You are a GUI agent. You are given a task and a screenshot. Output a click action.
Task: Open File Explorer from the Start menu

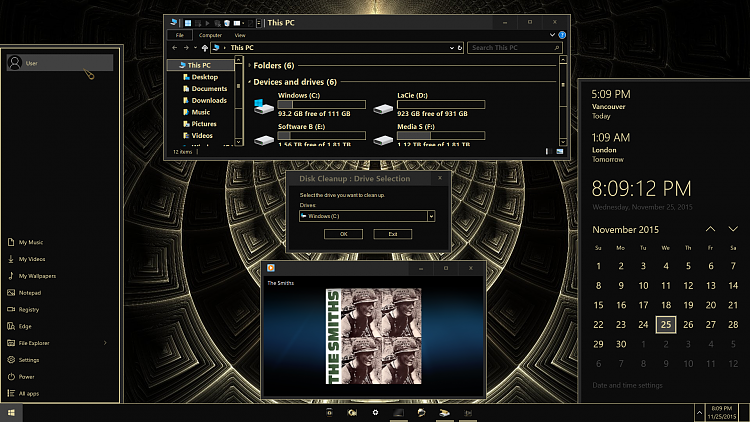pyautogui.click(x=60, y=343)
